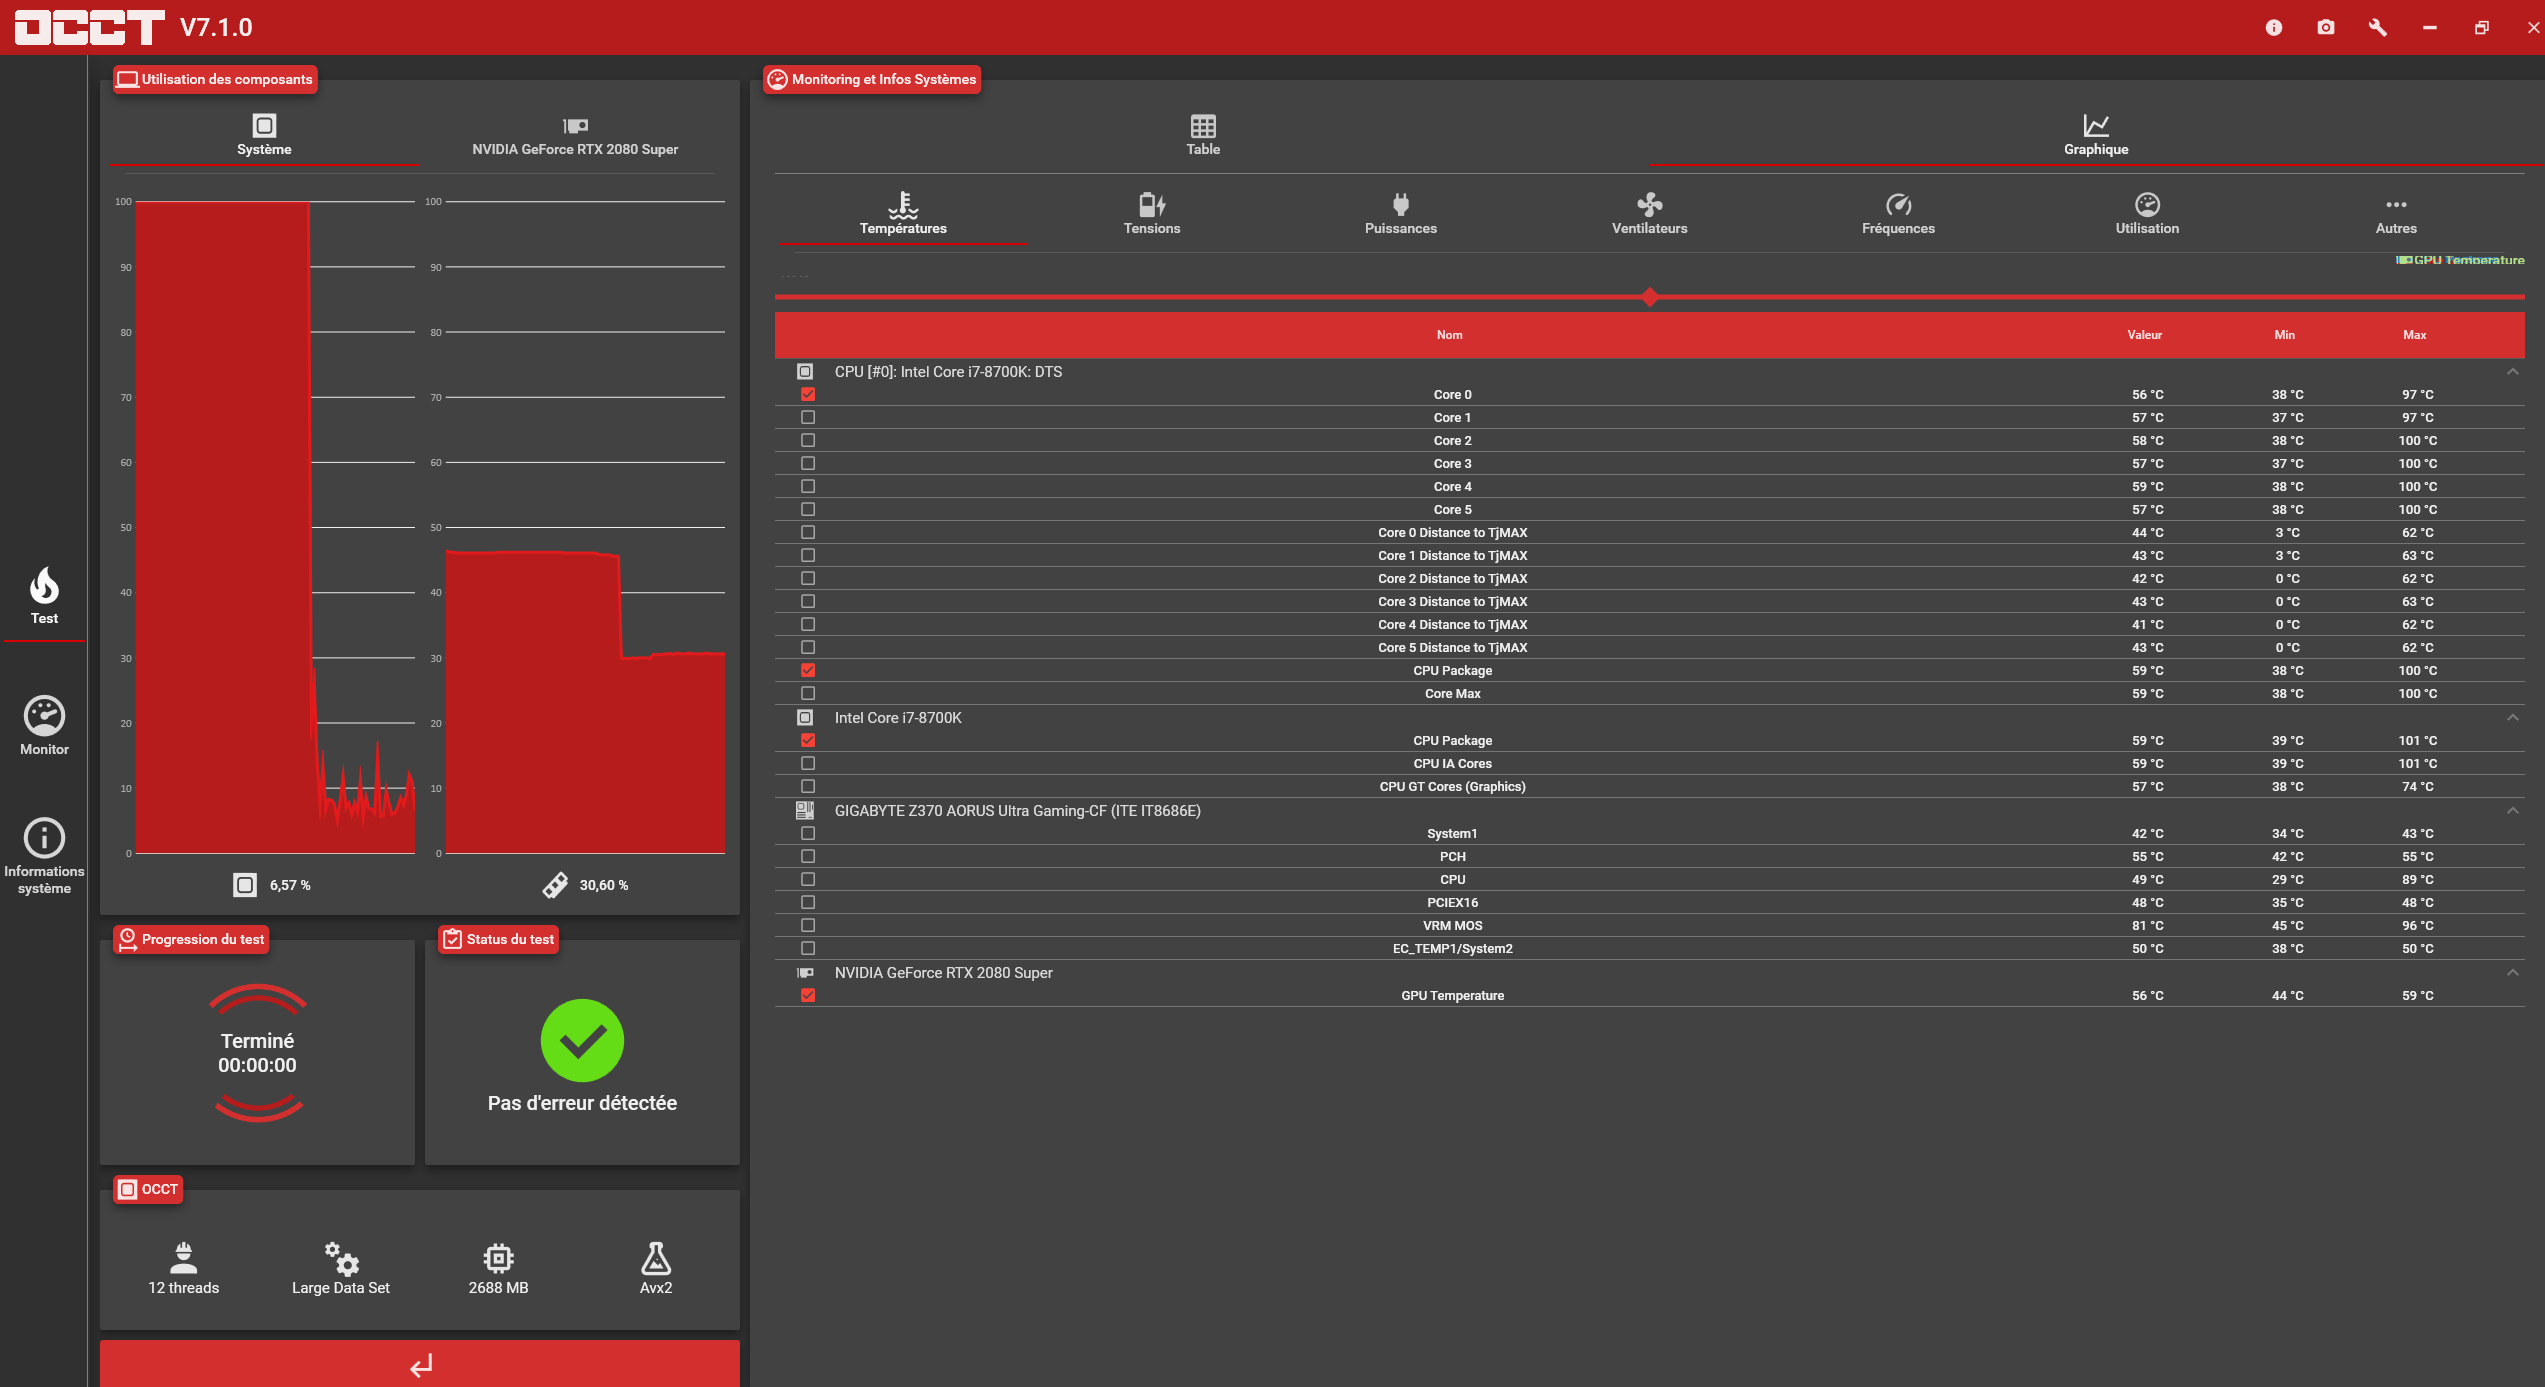This screenshot has width=2545, height=1387.
Task: Collapse the CPU [#0] Intel Core i7-8700K DTS group
Action: point(2512,372)
